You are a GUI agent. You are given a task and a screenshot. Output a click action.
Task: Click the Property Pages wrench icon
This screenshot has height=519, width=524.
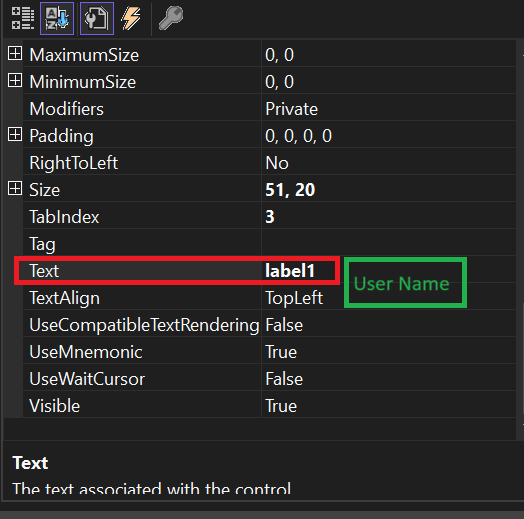pos(171,18)
